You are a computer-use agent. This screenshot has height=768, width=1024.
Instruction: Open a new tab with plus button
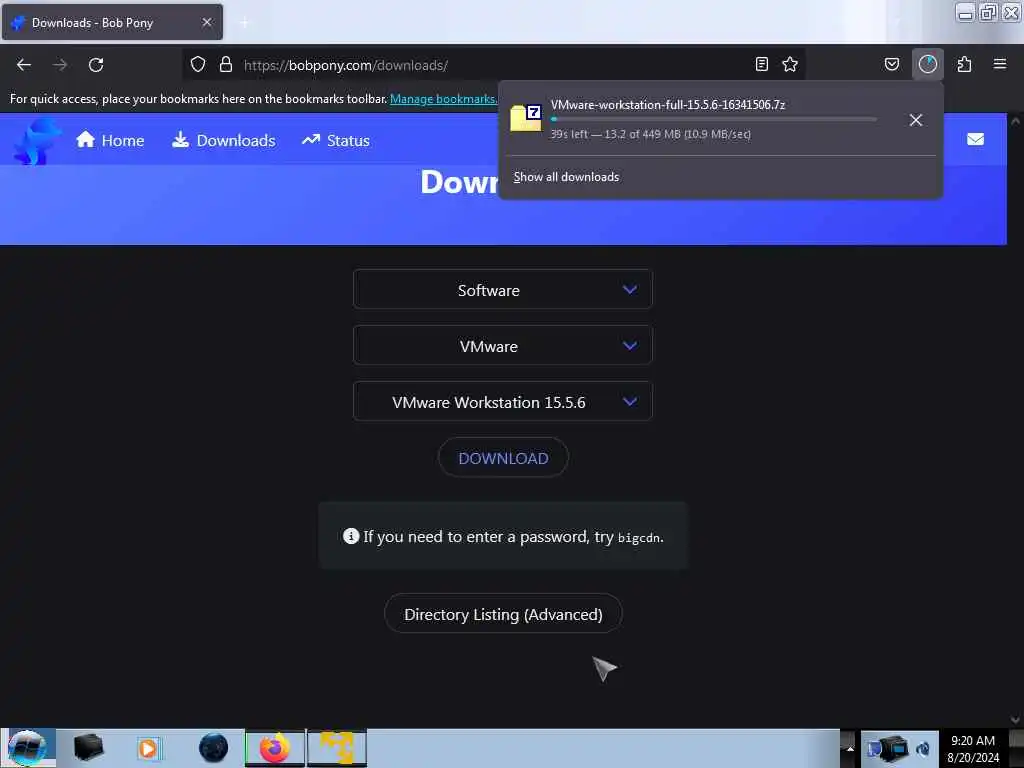coord(244,23)
